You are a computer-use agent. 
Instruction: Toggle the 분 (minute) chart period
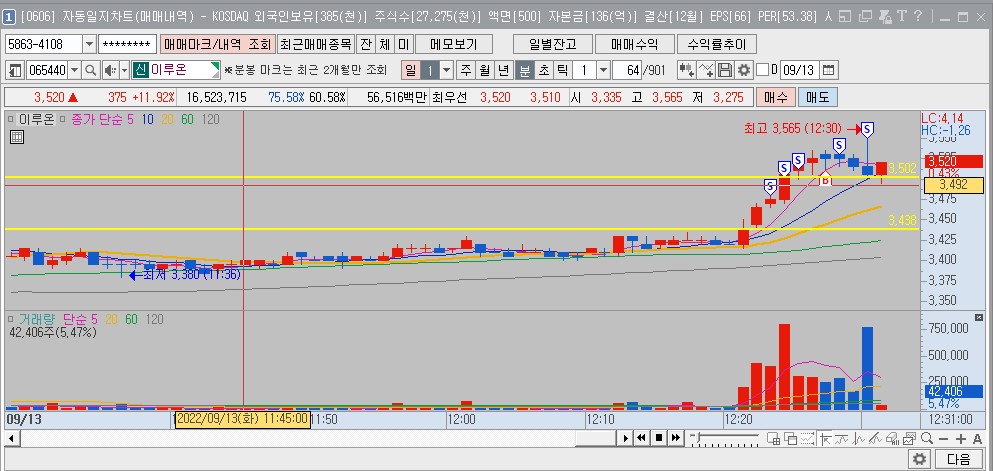point(524,70)
